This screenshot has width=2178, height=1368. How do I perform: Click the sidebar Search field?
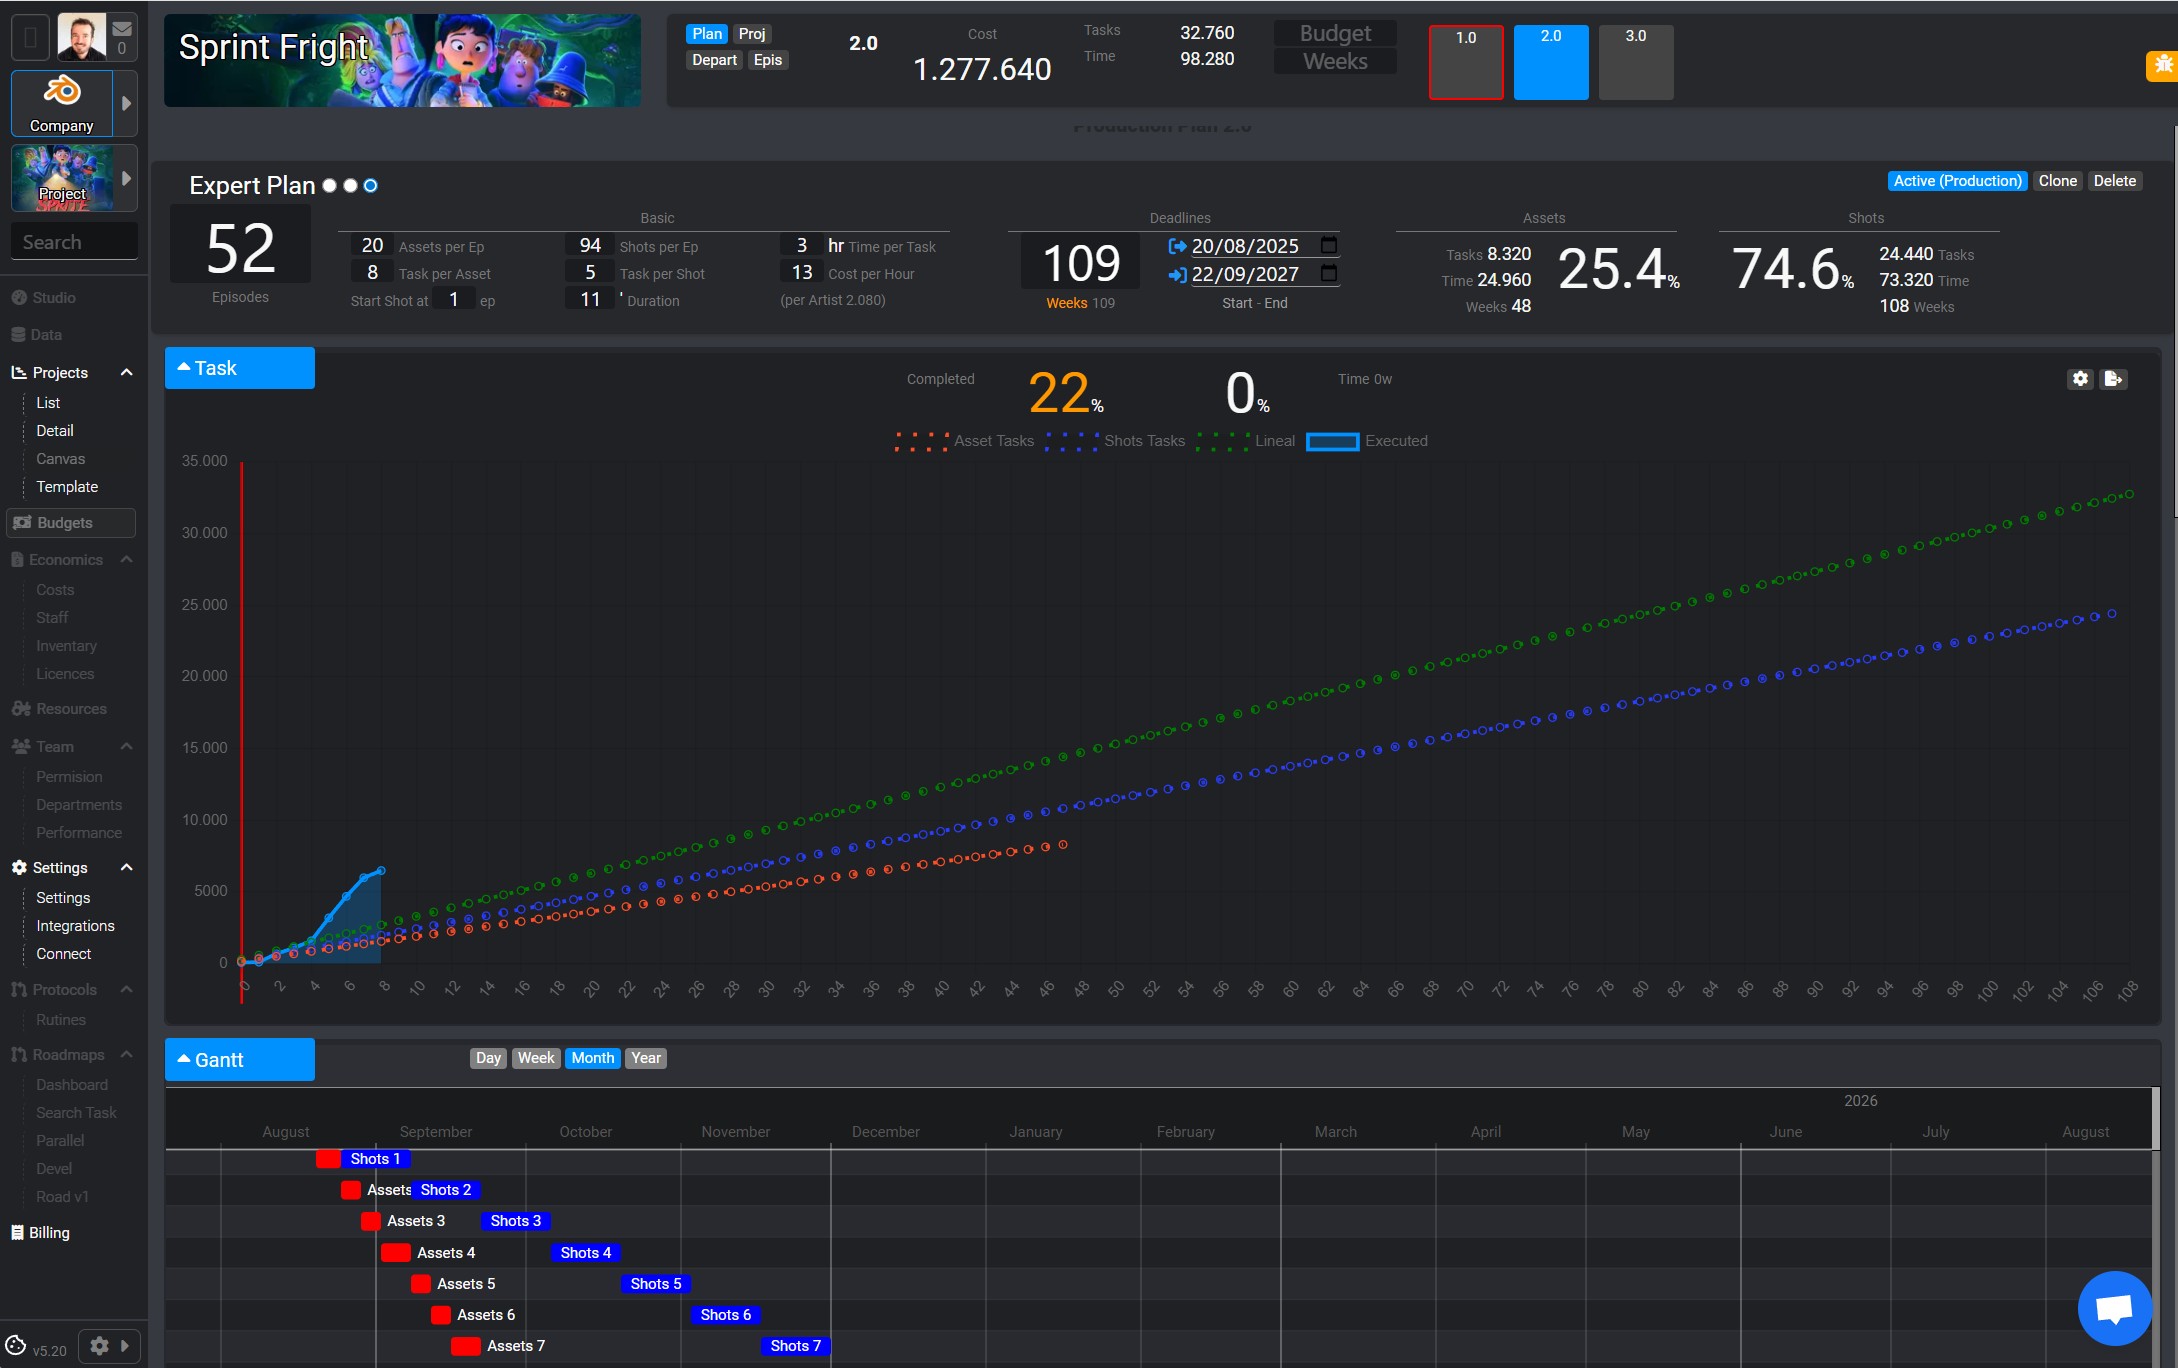tap(74, 242)
